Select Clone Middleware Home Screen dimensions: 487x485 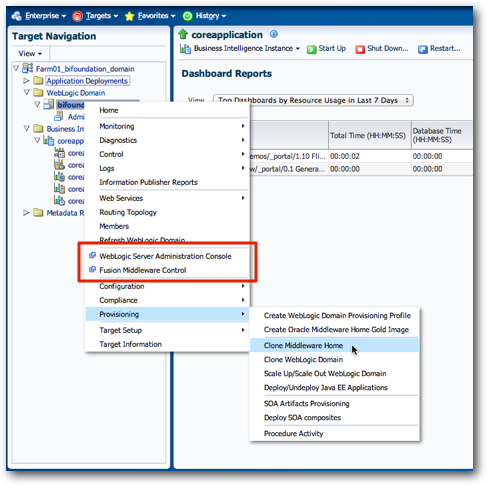334,345
